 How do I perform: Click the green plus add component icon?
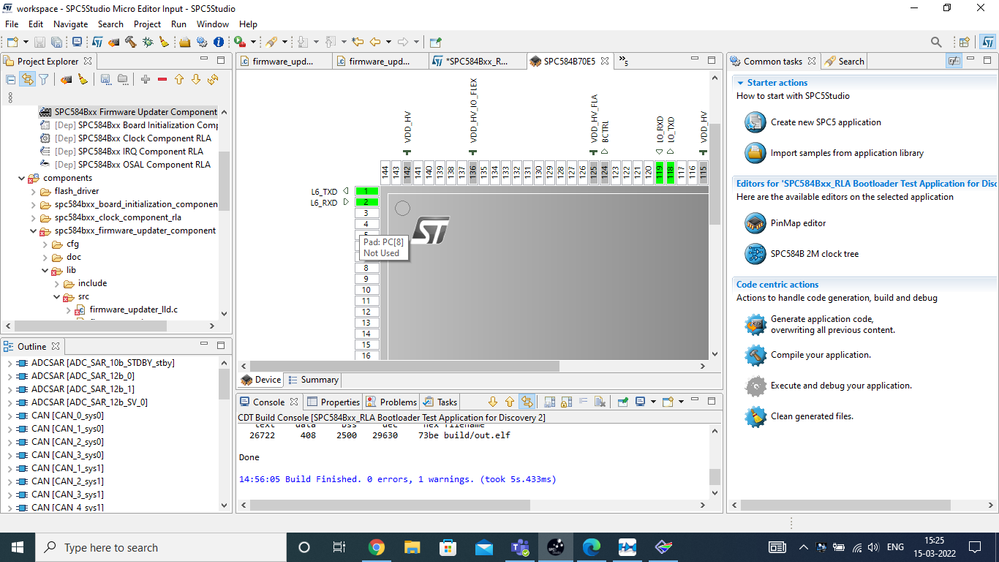pos(145,80)
